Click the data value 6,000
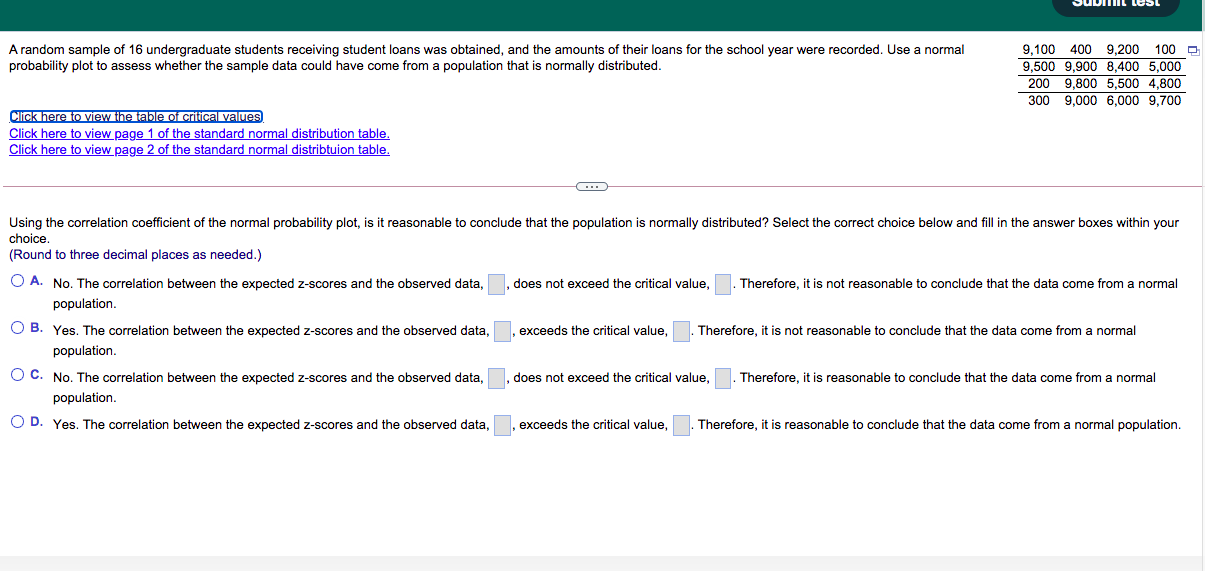The image size is (1205, 571). 1123,100
